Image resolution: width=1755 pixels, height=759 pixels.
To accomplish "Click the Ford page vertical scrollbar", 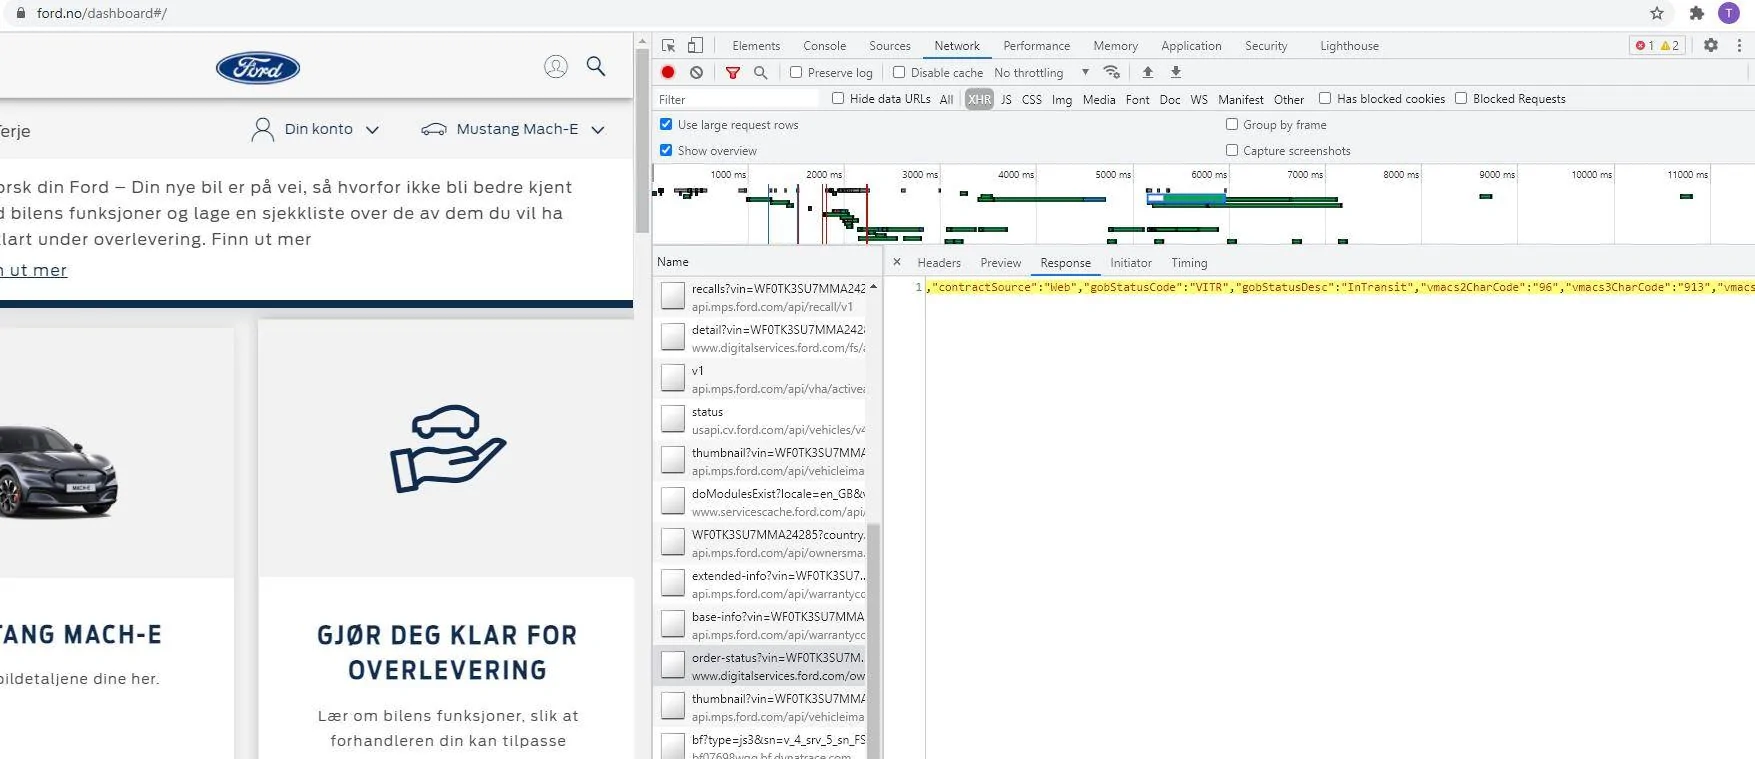I will point(643,140).
